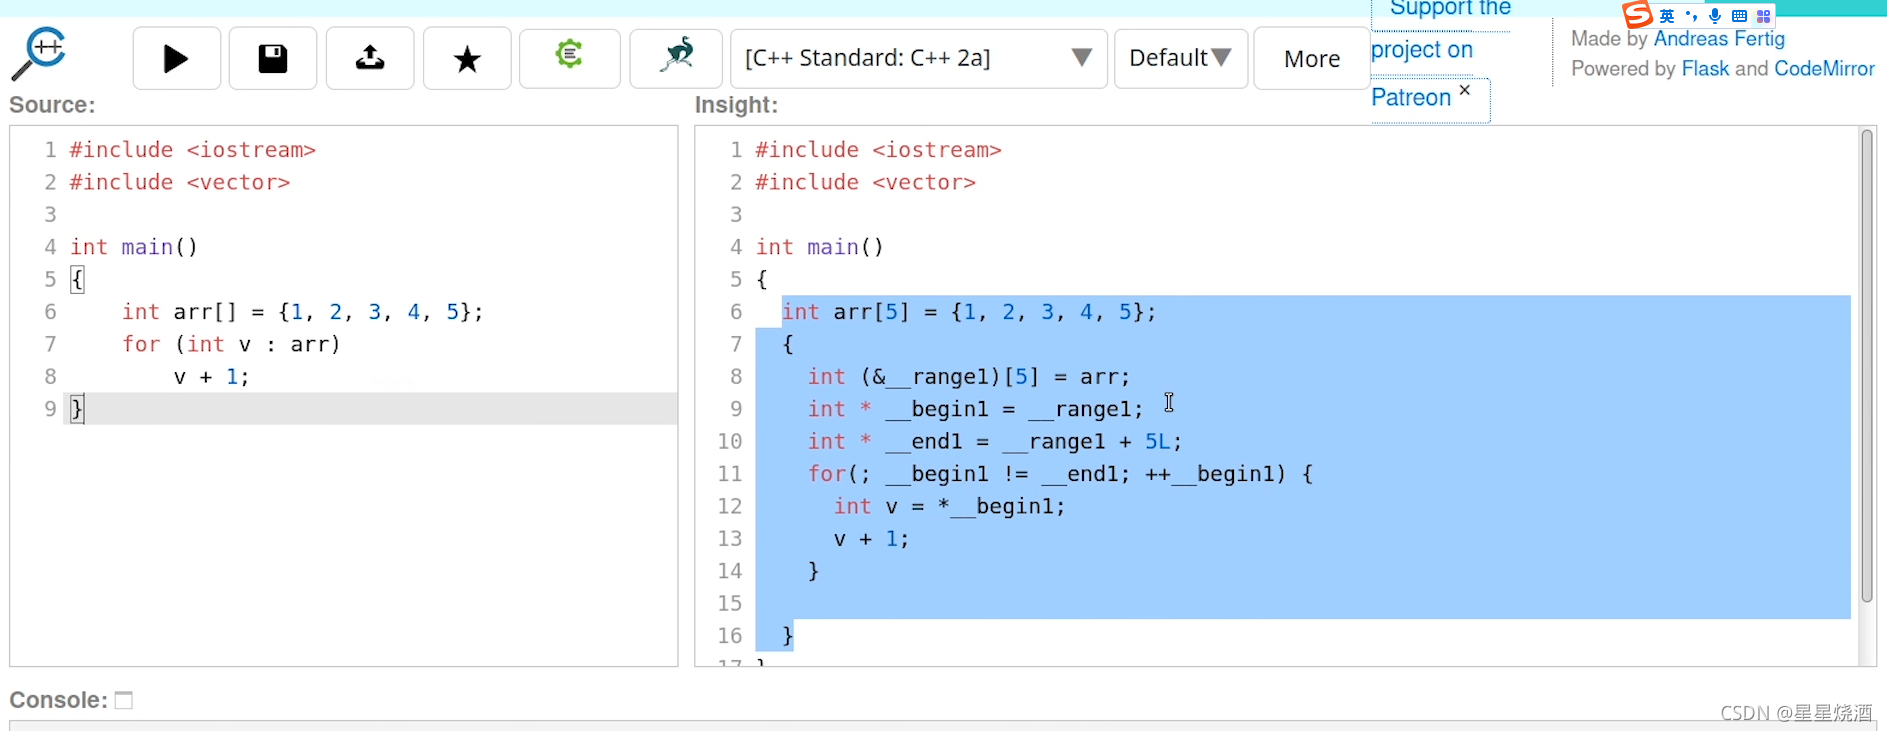
Task: Click '#include <vector>' in Source editor
Action: point(180,182)
